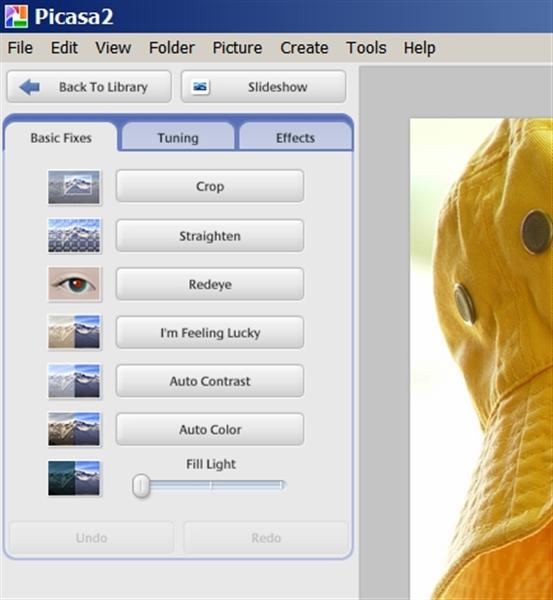Open the Effects tab
553x600 pixels.
coord(295,137)
